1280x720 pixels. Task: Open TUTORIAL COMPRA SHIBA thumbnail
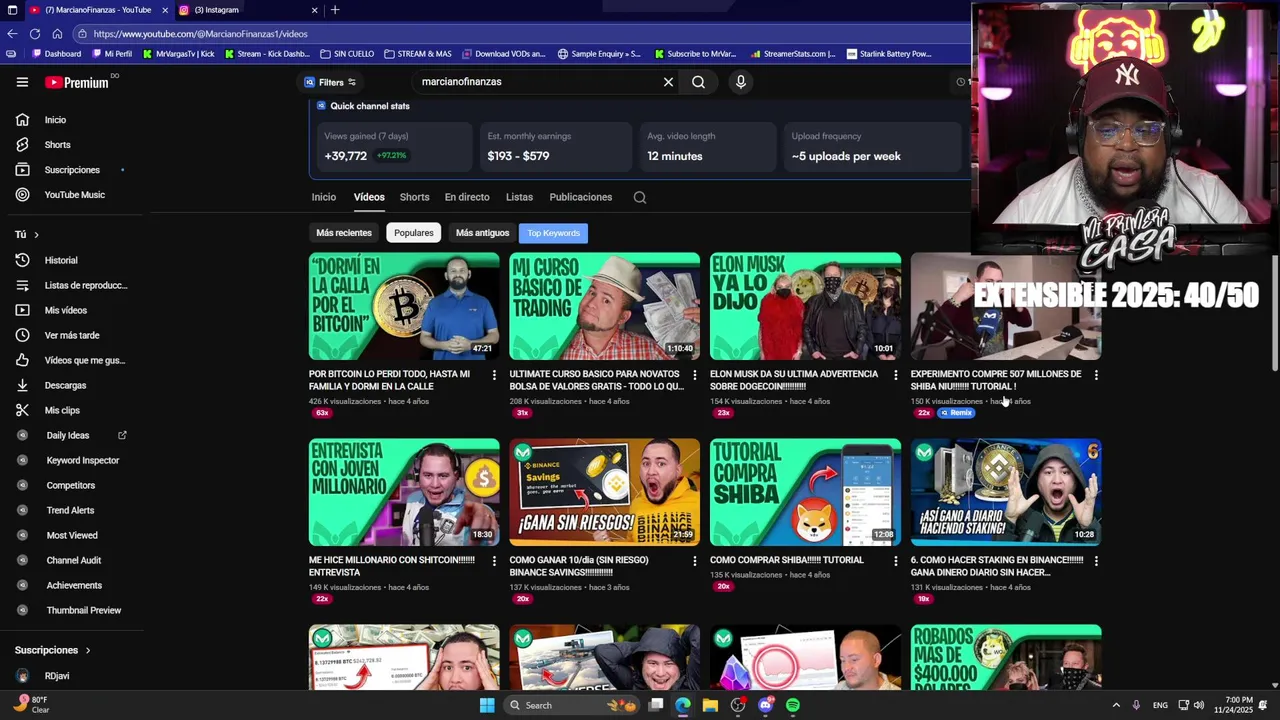coord(805,492)
